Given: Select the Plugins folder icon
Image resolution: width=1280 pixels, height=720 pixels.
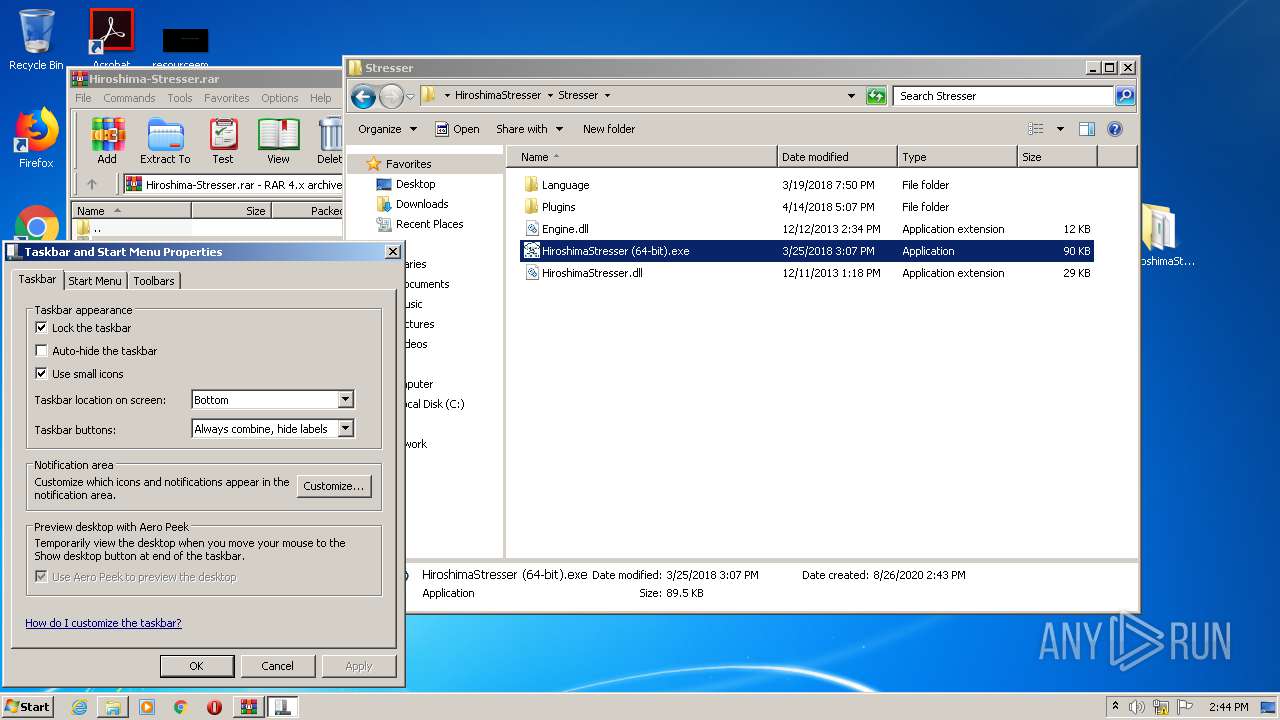Looking at the screenshot, I should tap(532, 207).
